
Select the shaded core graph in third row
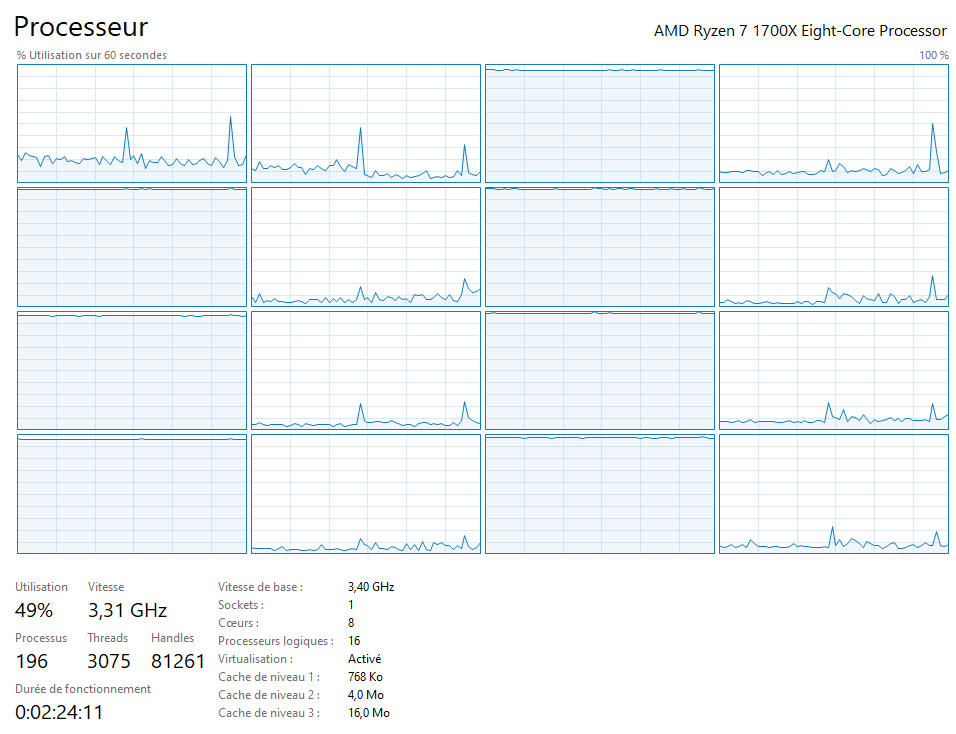pyautogui.click(x=130, y=370)
